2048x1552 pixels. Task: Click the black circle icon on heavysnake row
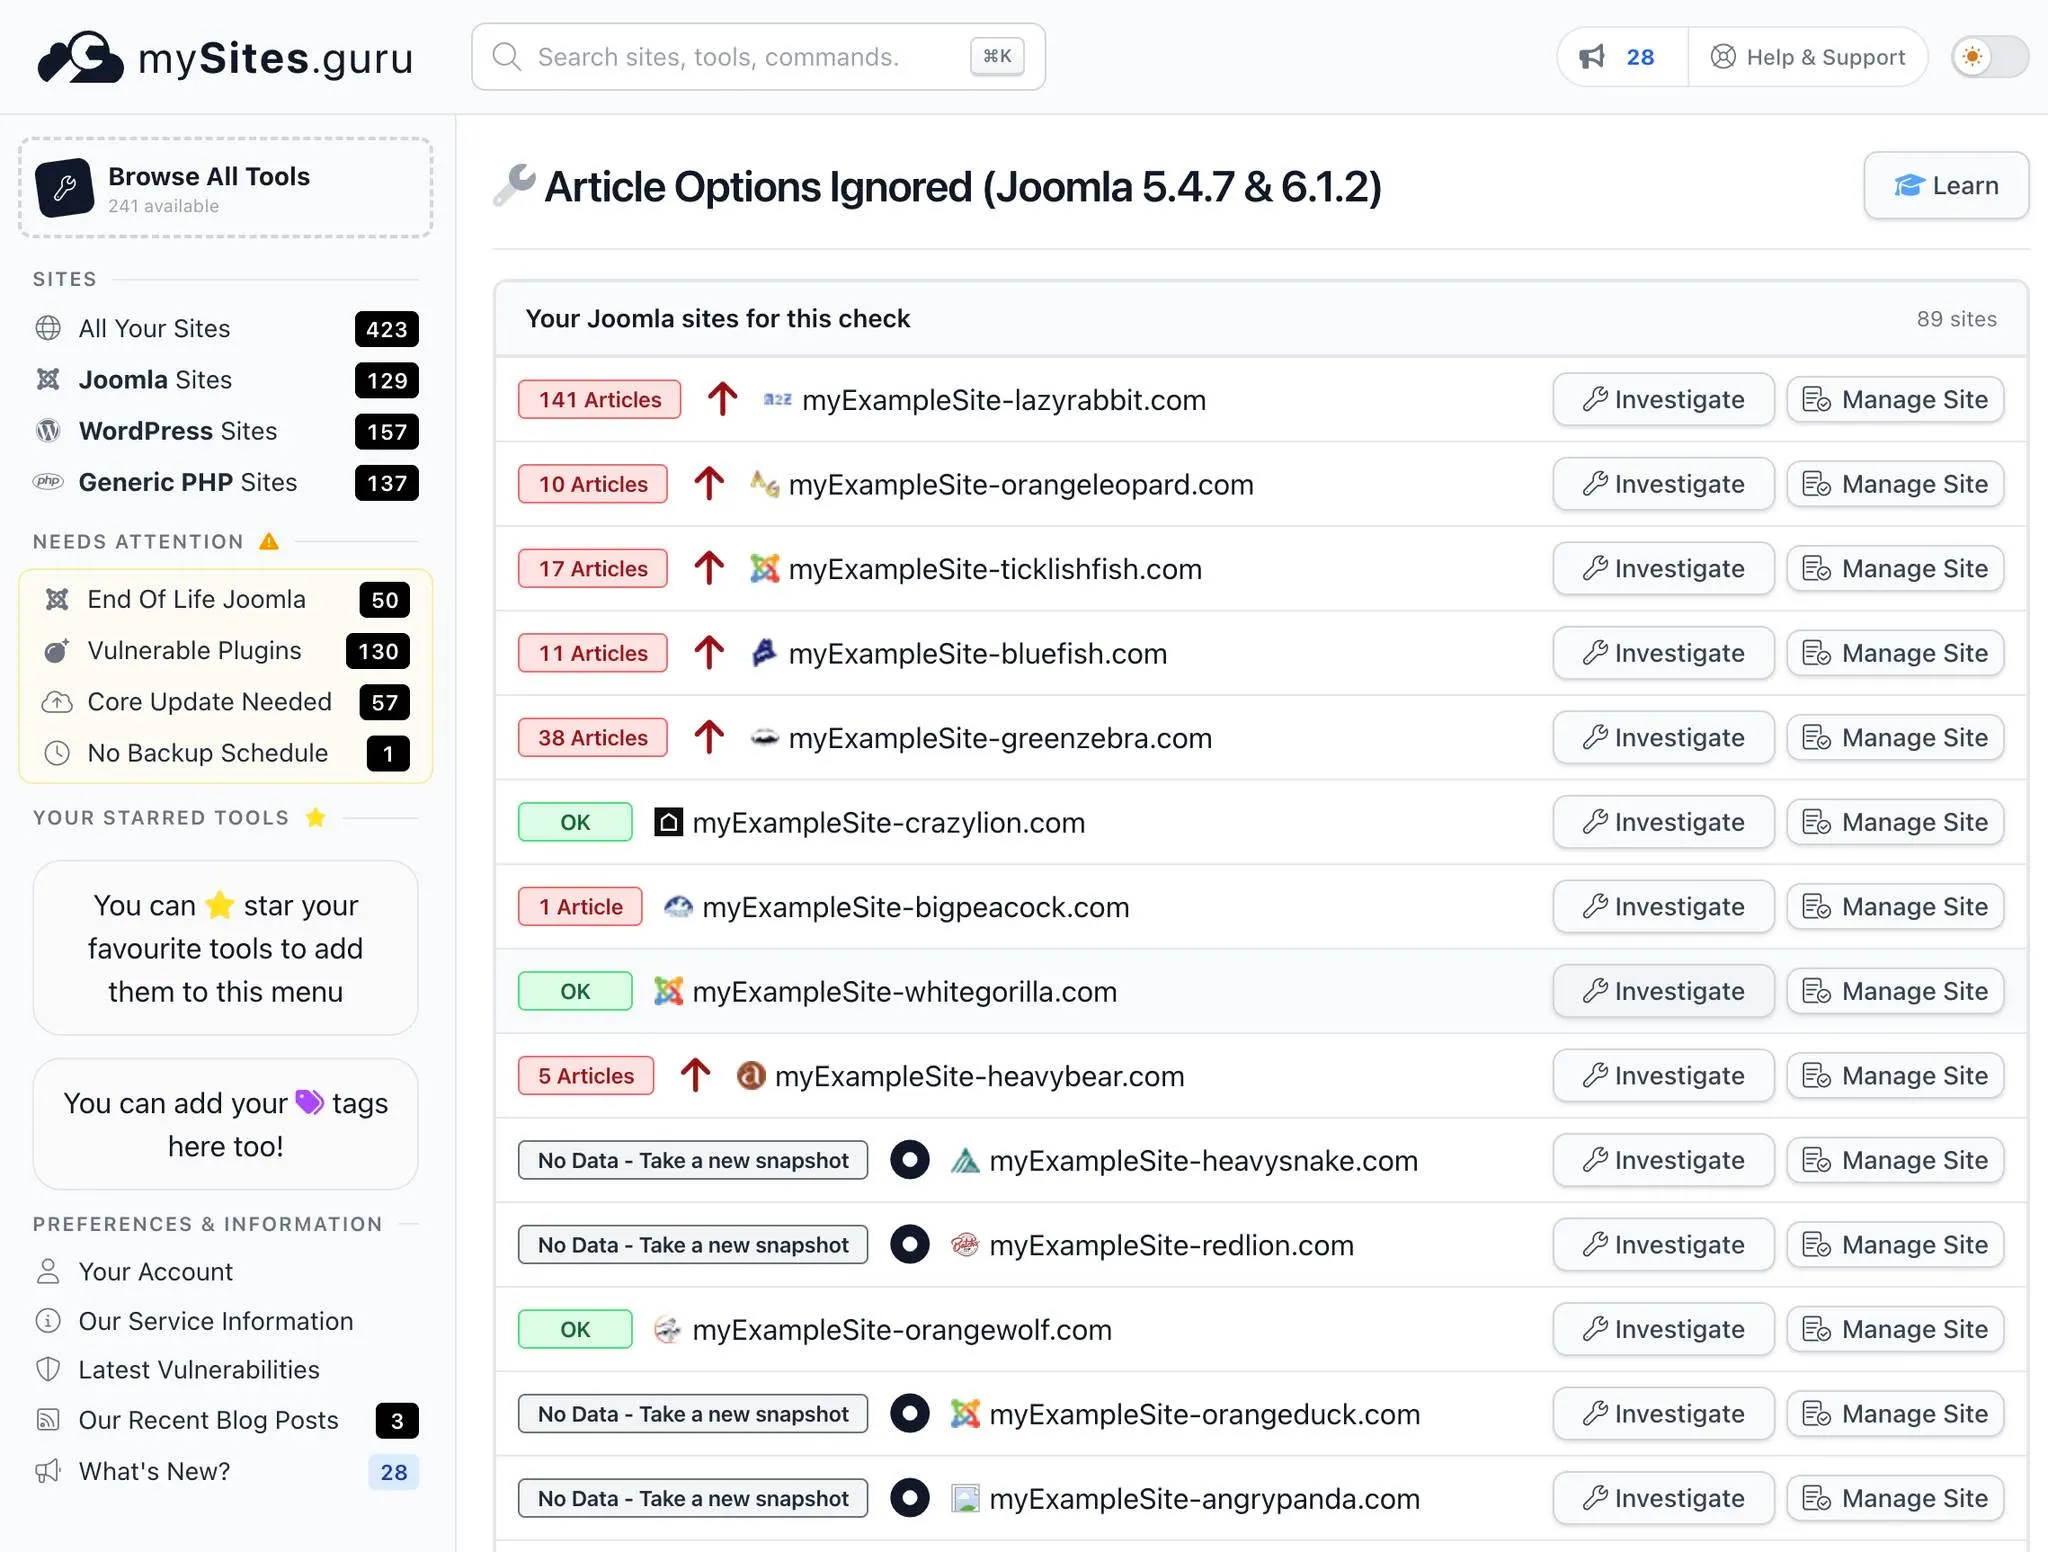910,1160
